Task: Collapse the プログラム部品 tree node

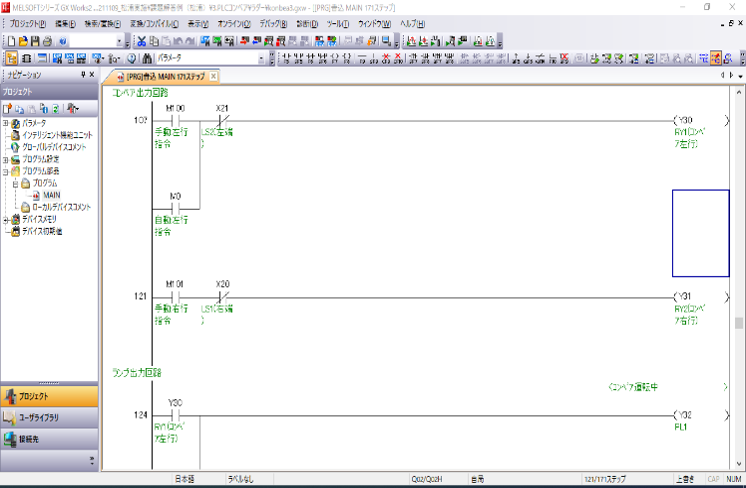Action: (x=6, y=171)
